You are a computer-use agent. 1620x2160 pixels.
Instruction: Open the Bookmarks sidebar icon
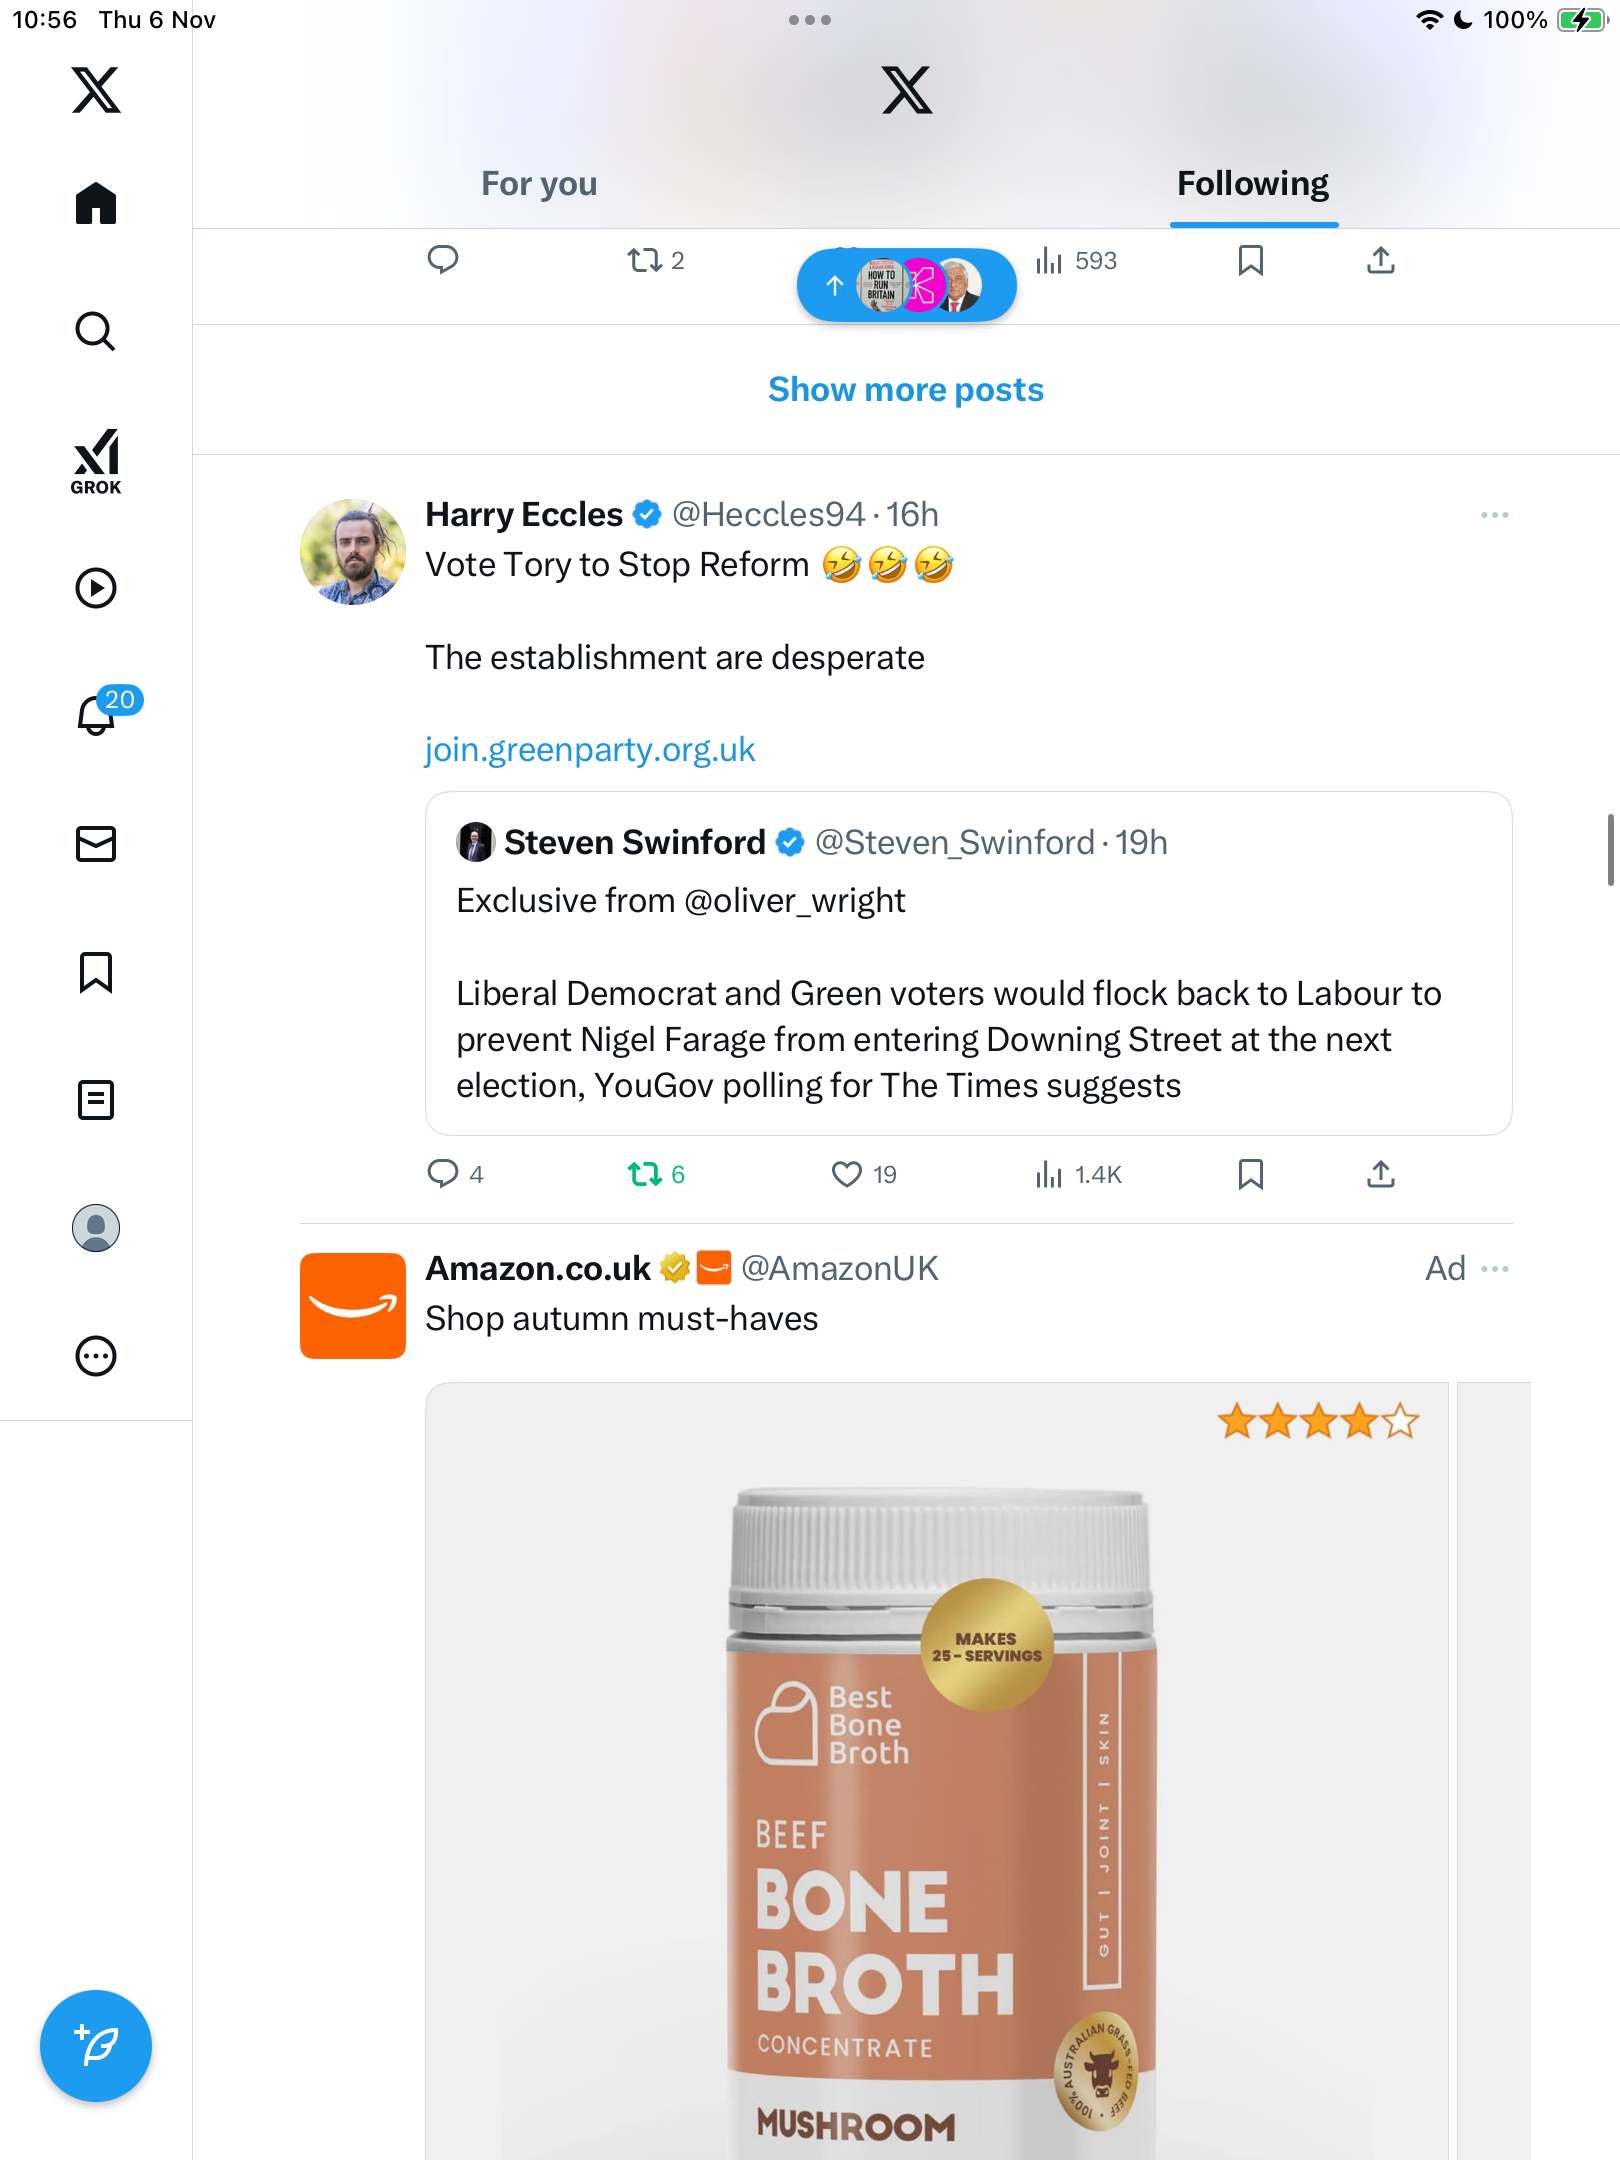click(x=96, y=972)
